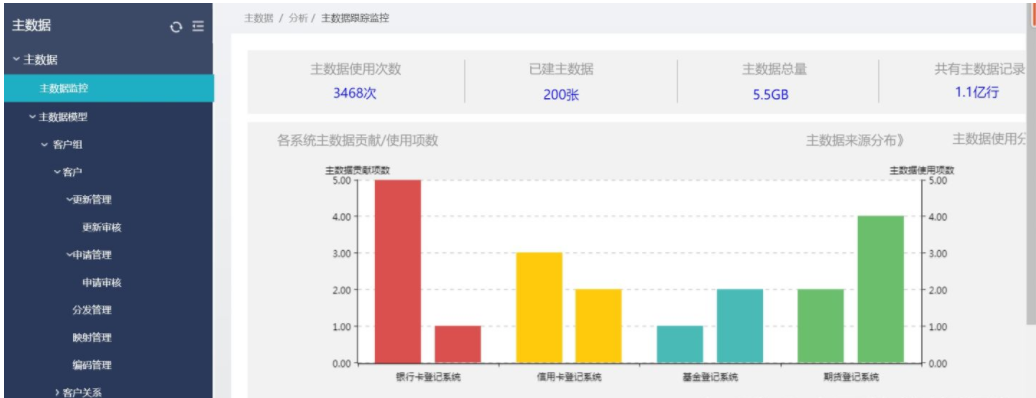
Task: Open 主数据监控 in the sidebar
Action: [109, 88]
